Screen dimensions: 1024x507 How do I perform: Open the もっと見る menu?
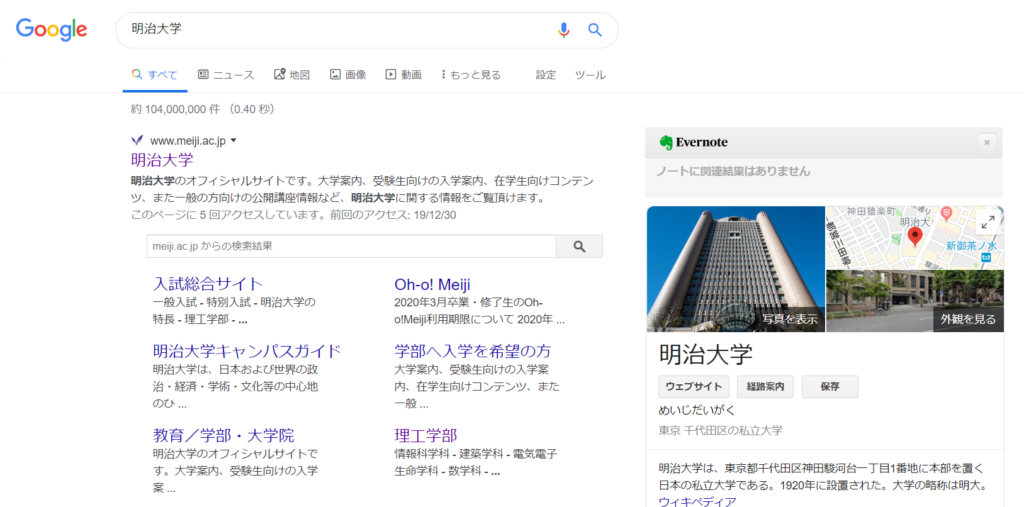(471, 74)
